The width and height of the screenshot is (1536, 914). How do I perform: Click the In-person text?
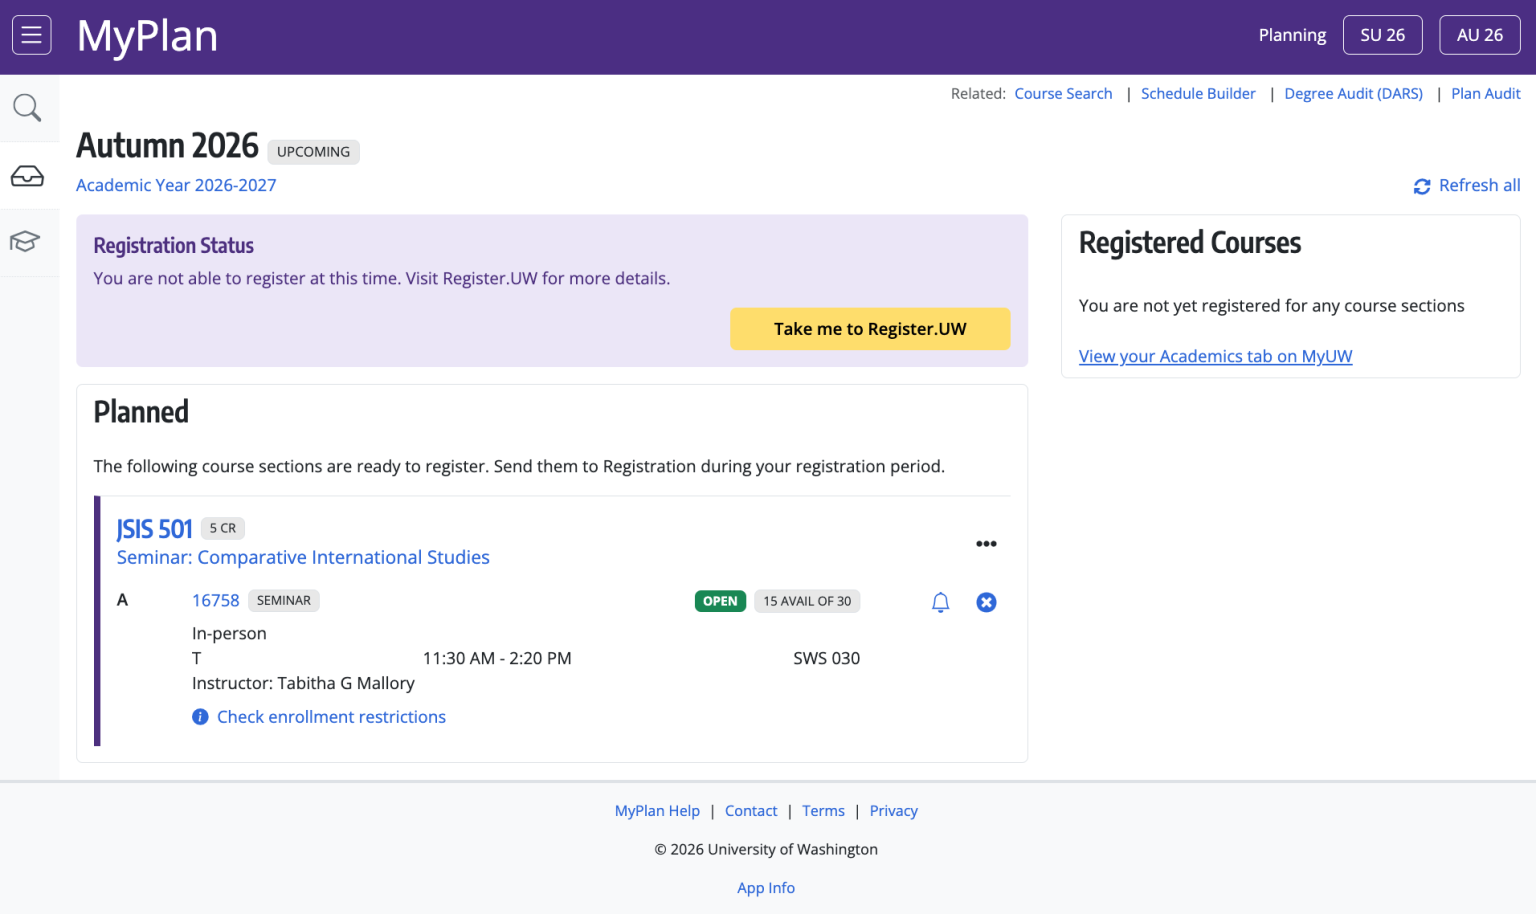(x=229, y=633)
